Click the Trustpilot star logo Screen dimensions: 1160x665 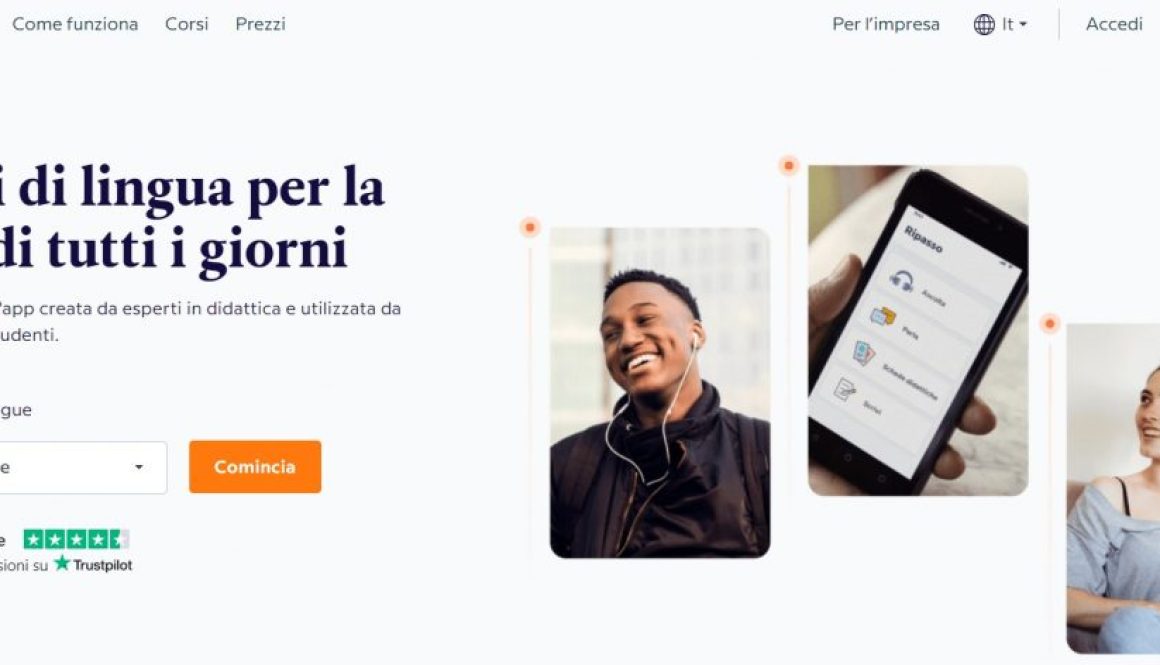(x=62, y=564)
